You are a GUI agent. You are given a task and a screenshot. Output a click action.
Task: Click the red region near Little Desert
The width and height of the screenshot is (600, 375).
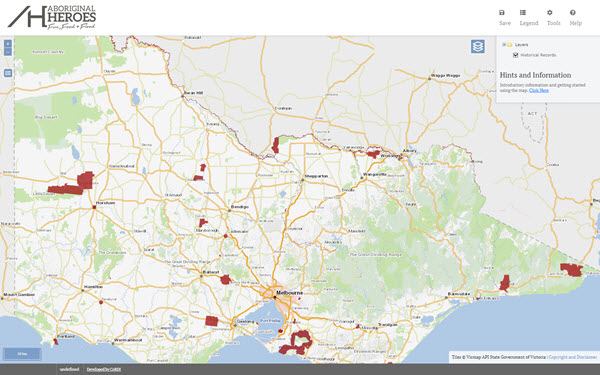(x=66, y=189)
